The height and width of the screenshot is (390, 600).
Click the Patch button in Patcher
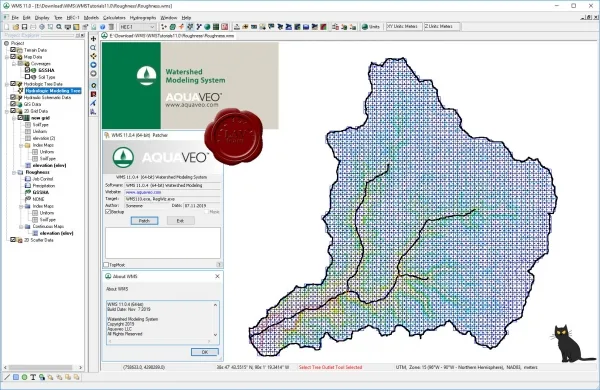144,221
